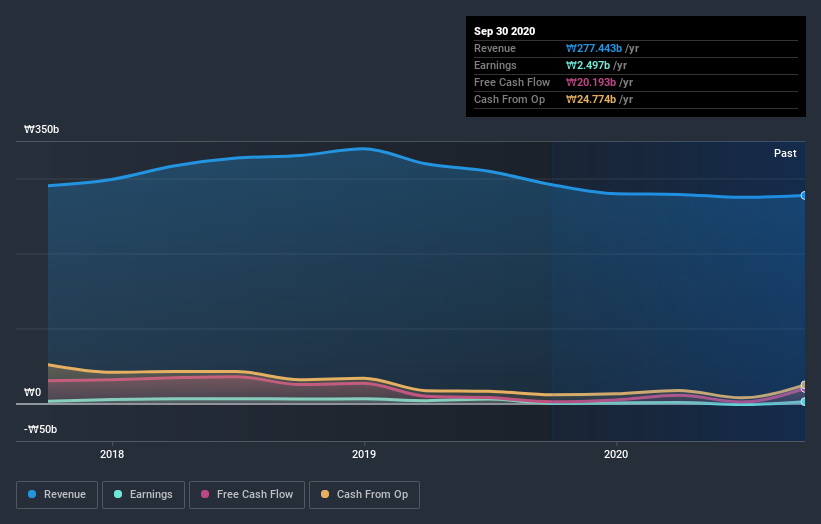Click the Past label on chart
This screenshot has width=821, height=524.
(785, 153)
